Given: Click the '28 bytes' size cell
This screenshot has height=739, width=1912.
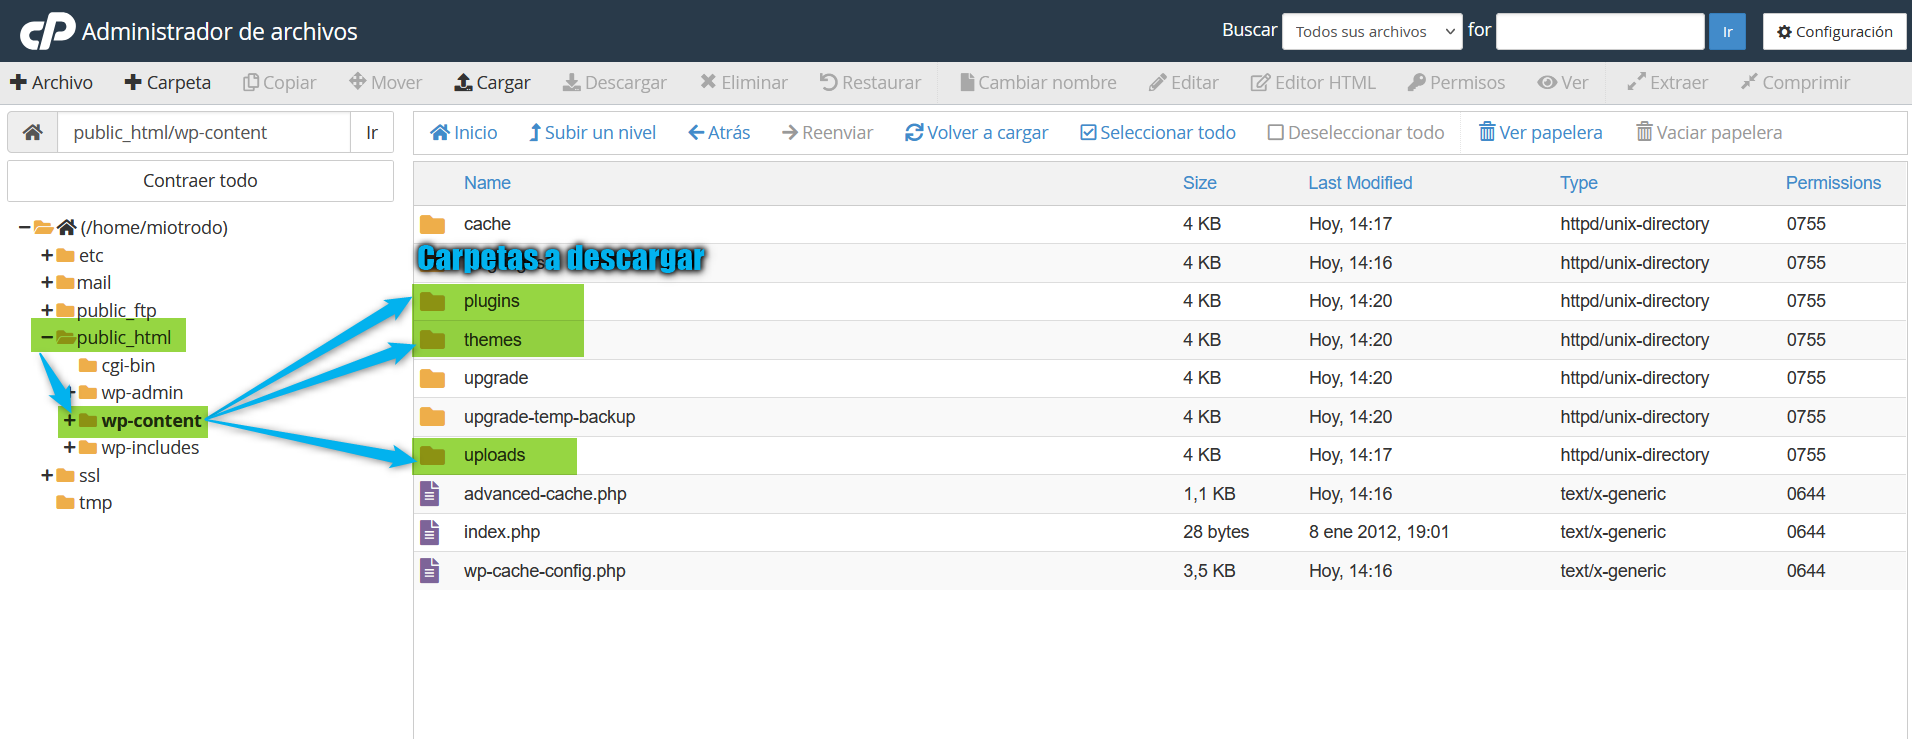Looking at the screenshot, I should tap(1216, 532).
